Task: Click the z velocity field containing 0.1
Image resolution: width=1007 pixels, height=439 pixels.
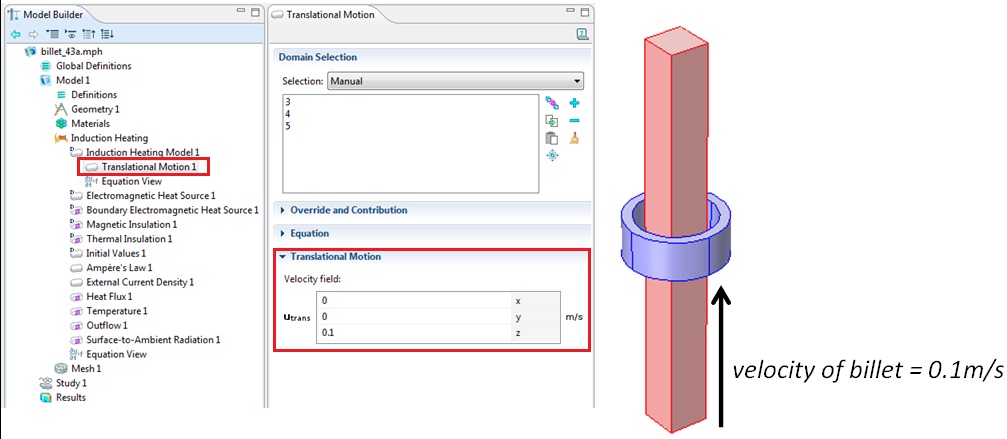Action: (x=412, y=333)
